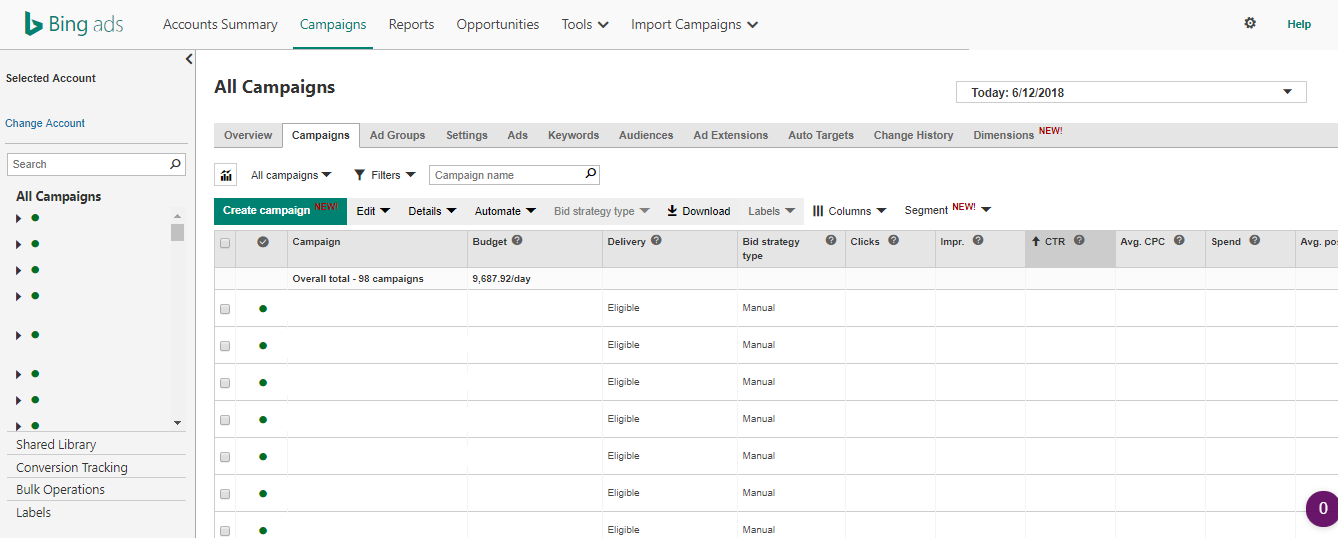Open the settings gear icon

(1250, 23)
